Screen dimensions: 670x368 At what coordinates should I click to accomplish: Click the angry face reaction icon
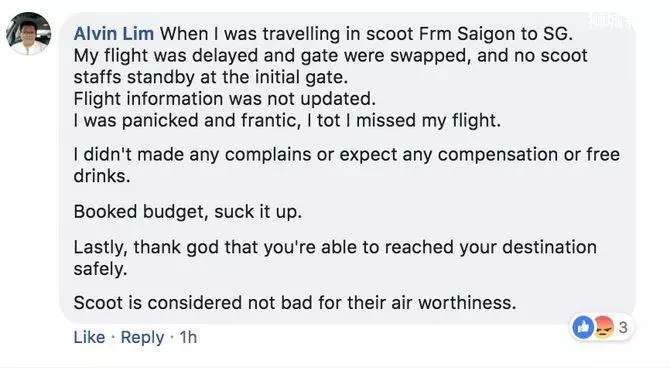coord(603,327)
